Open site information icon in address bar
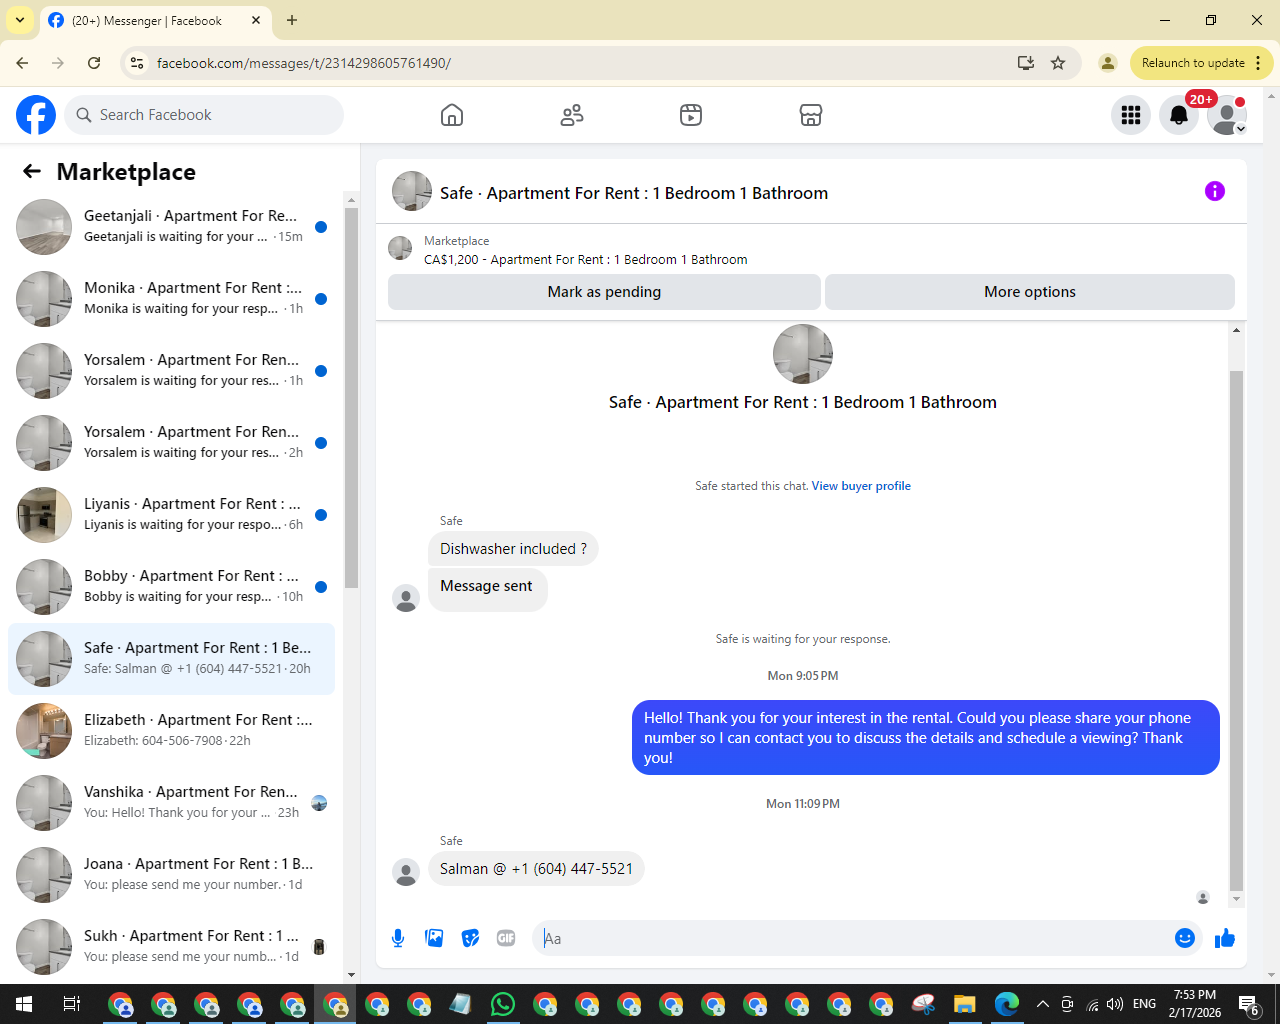 137,63
